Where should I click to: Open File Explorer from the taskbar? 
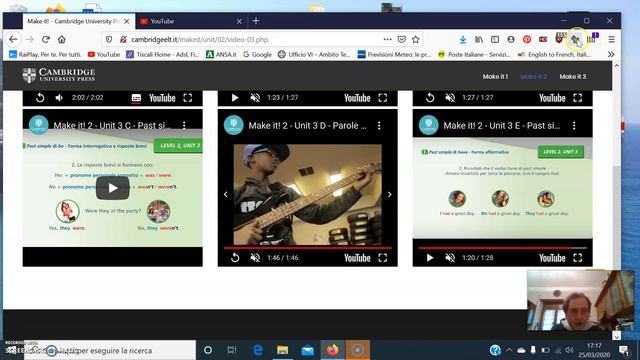[x=282, y=350]
